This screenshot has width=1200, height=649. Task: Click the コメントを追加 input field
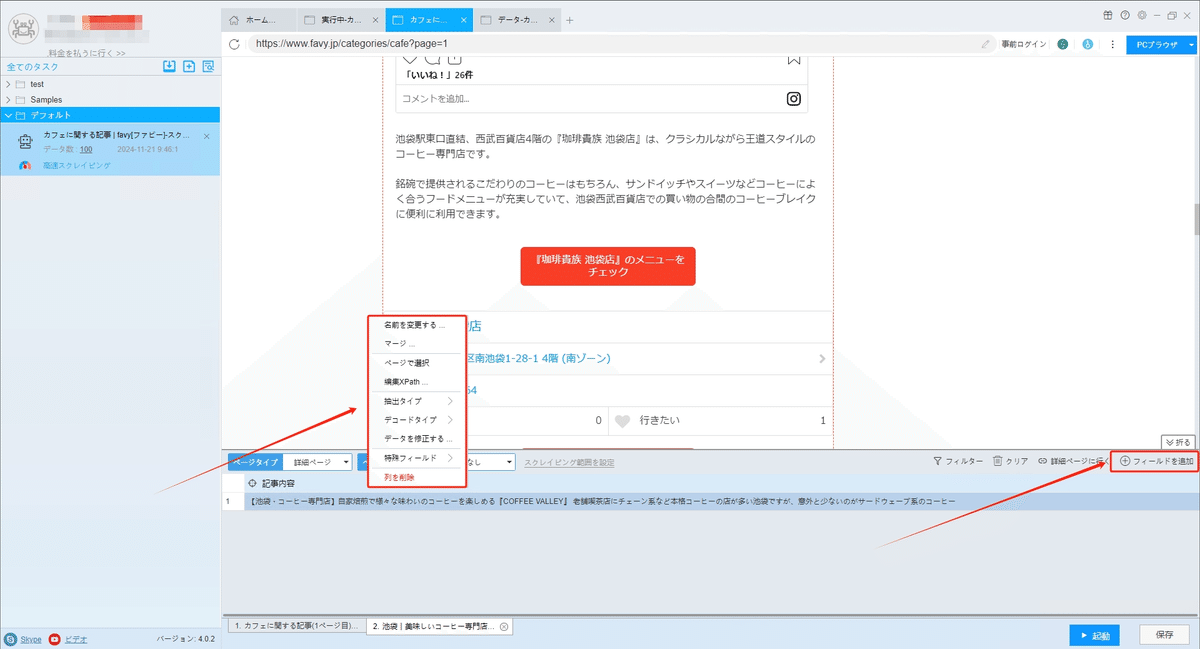coord(590,98)
